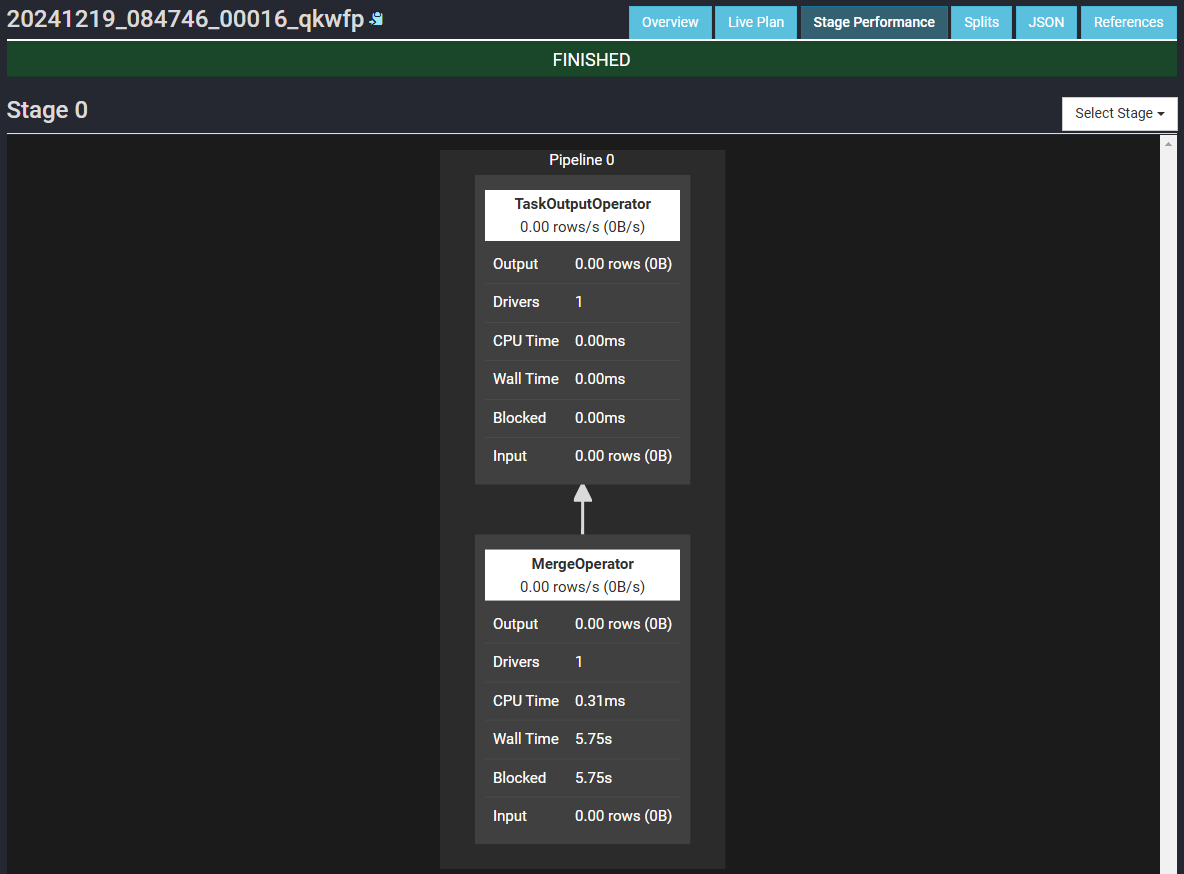Click MergeOperator's Input value

(623, 817)
